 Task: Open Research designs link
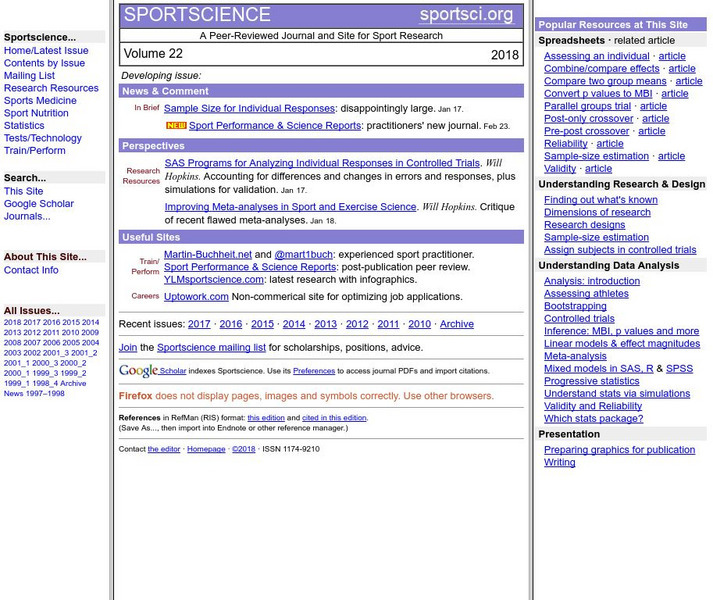click(x=584, y=225)
